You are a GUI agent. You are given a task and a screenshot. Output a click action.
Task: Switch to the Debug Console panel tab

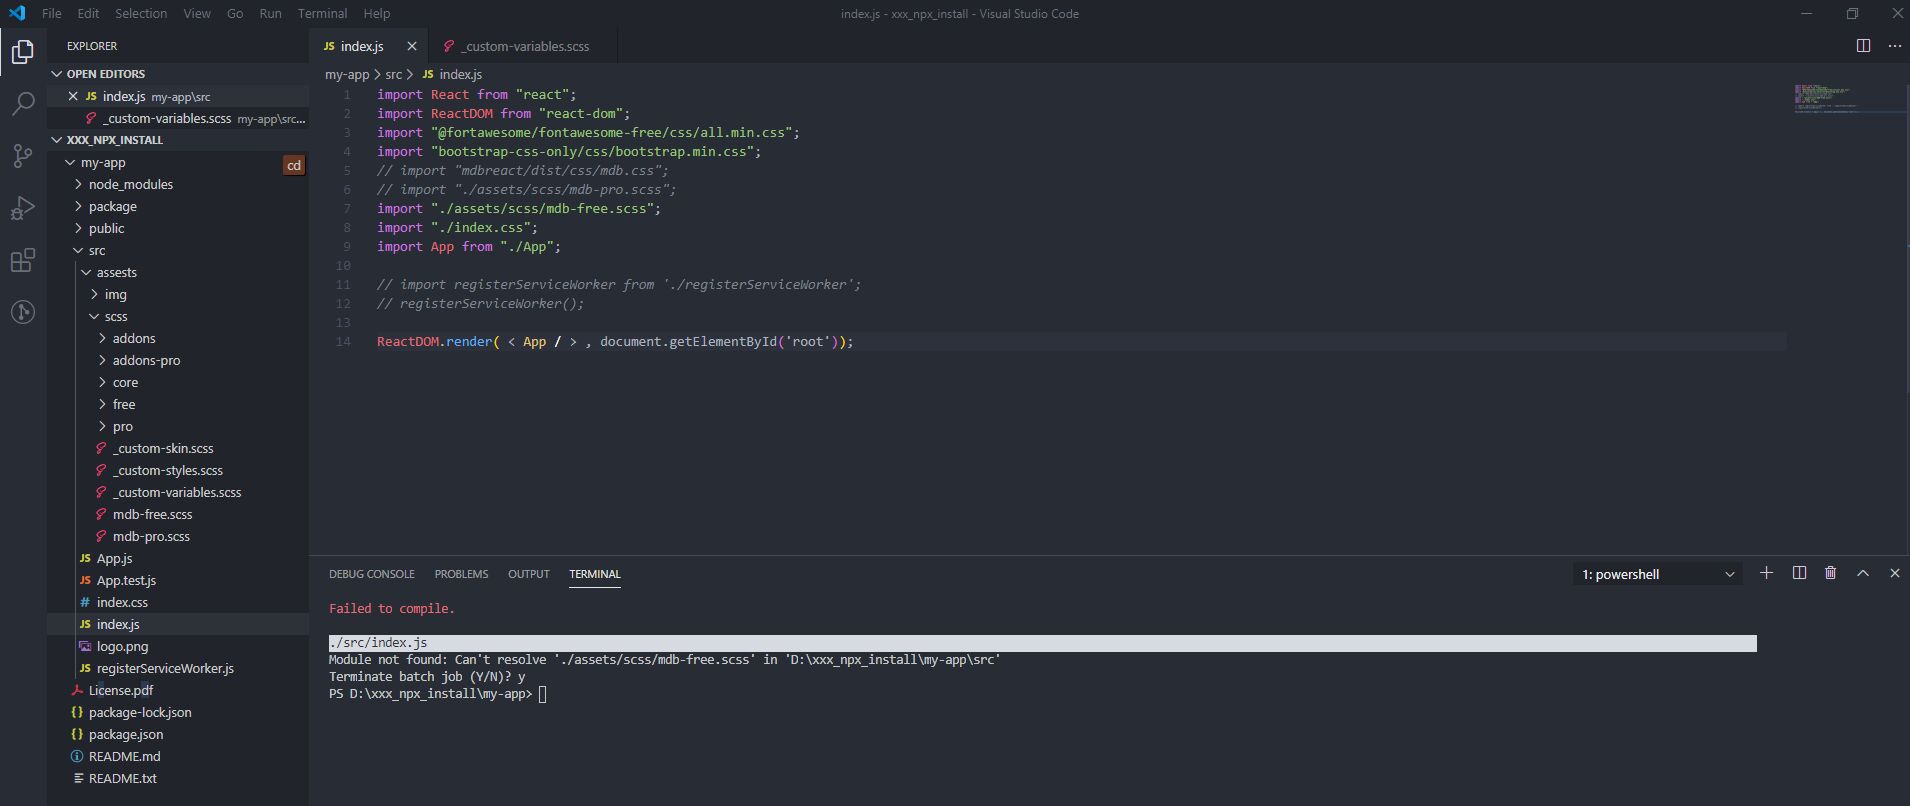pos(371,574)
